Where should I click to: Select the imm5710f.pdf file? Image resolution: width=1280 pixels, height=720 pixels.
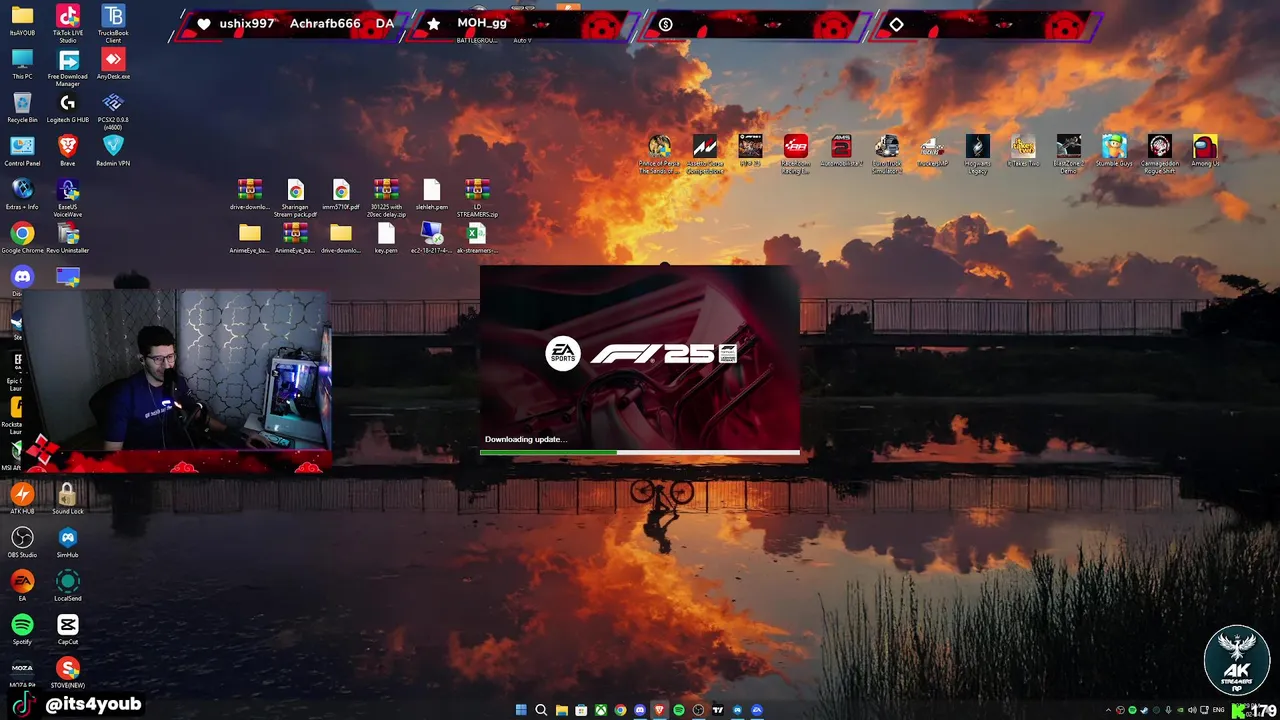point(341,194)
